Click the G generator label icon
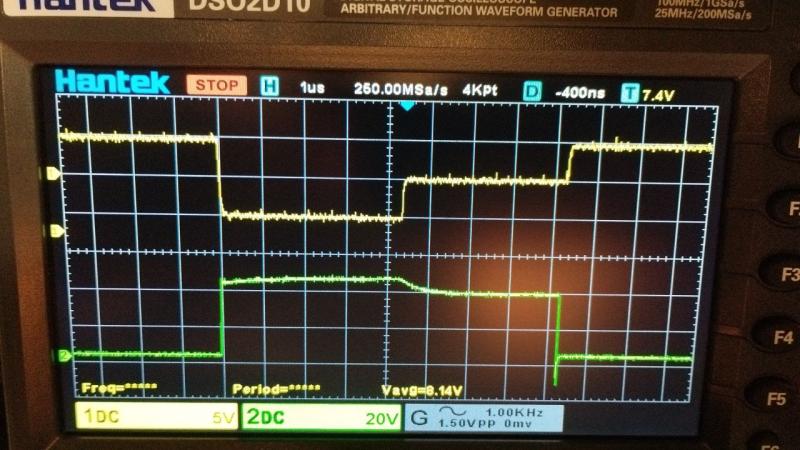Screen dimensions: 800x450 tap(419, 417)
